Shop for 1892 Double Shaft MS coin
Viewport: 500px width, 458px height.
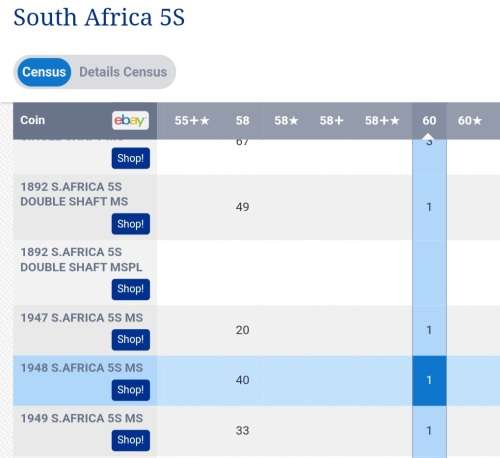(131, 224)
